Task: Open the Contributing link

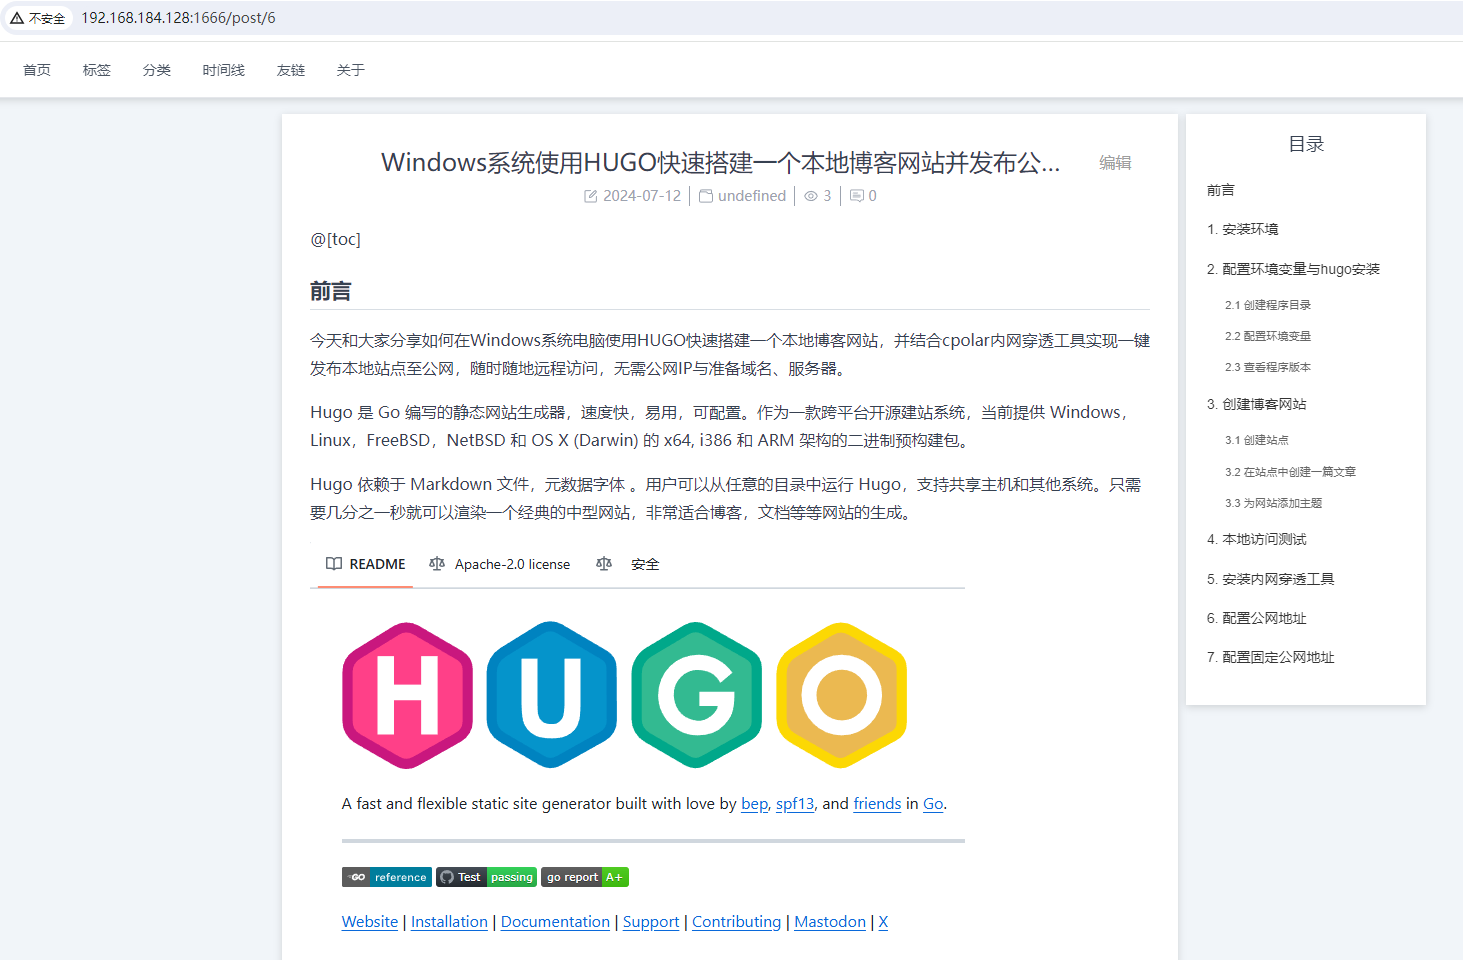Action: click(x=736, y=921)
